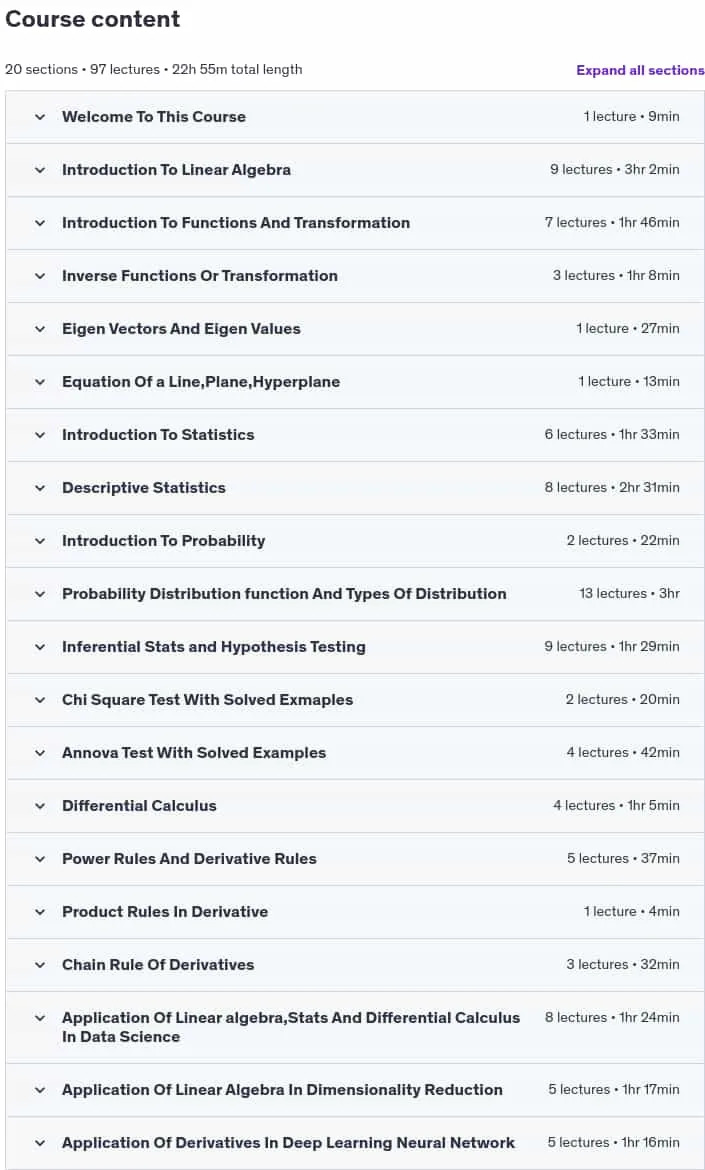
Task: Expand the Inverse Functions Or Transformation chevron
Action: pos(40,276)
